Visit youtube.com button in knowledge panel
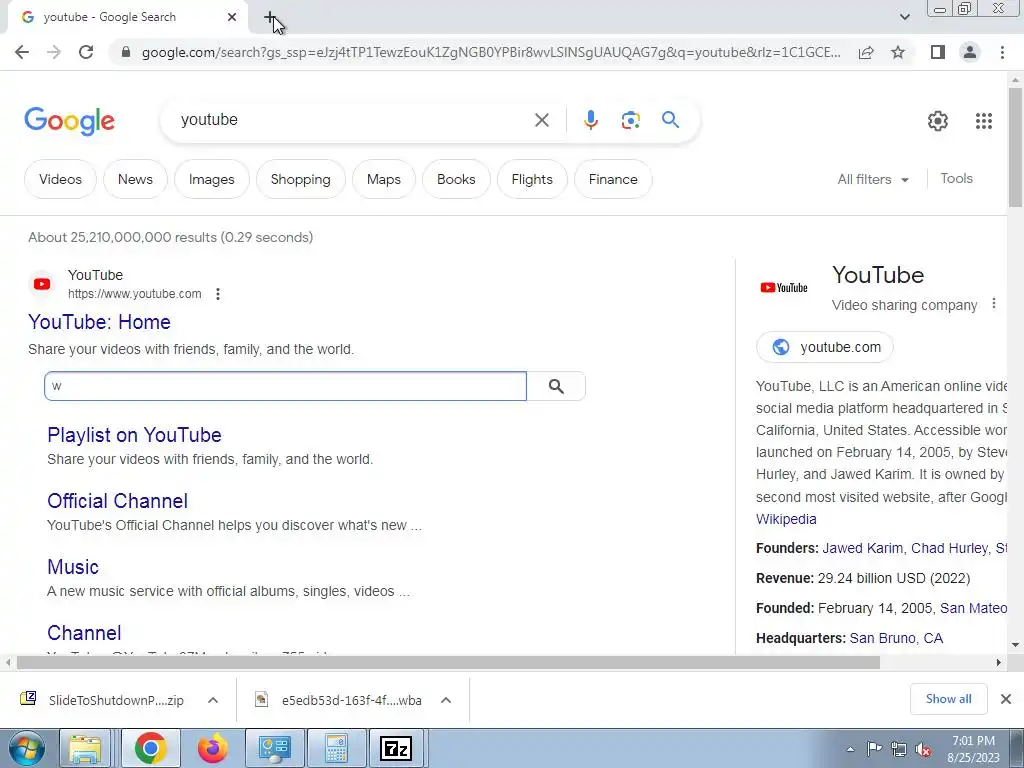 [825, 347]
